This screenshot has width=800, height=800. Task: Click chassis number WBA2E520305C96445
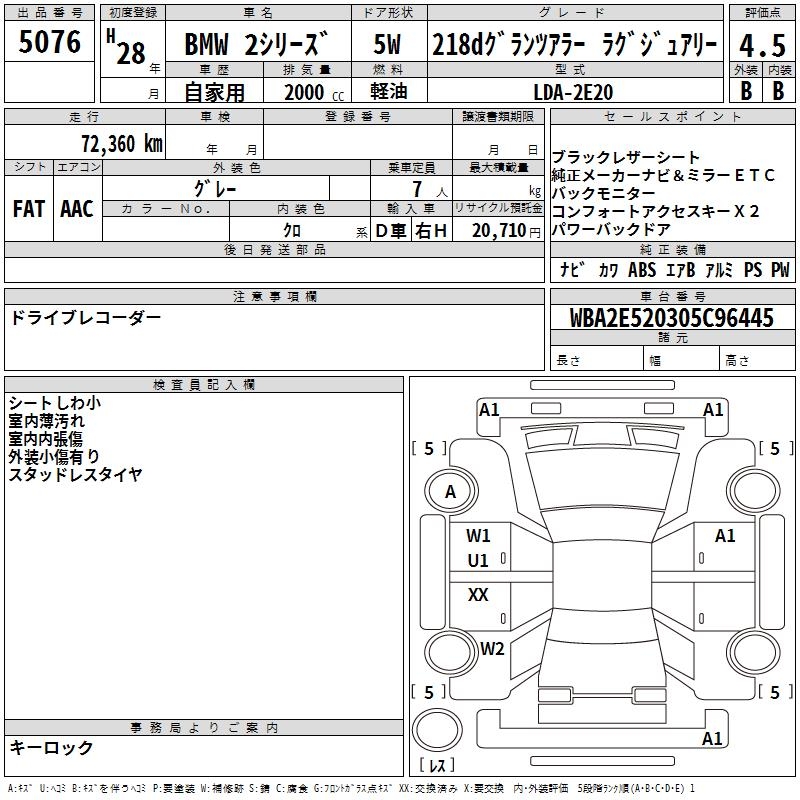pyautogui.click(x=671, y=318)
